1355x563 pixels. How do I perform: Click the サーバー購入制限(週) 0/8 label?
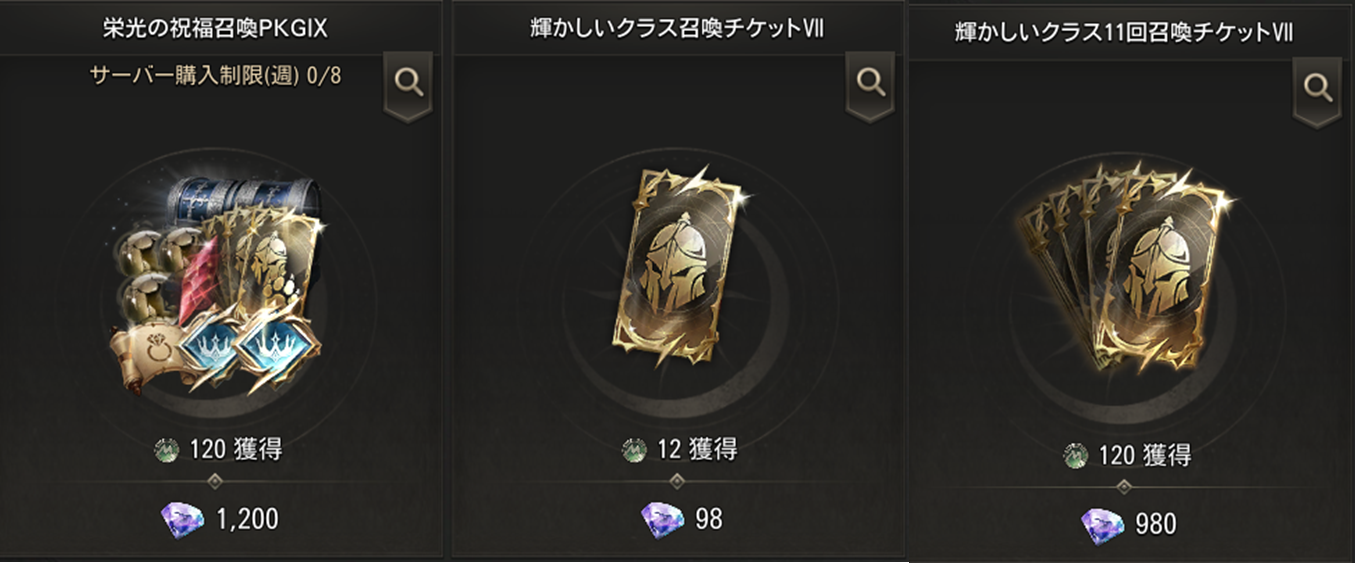215,75
